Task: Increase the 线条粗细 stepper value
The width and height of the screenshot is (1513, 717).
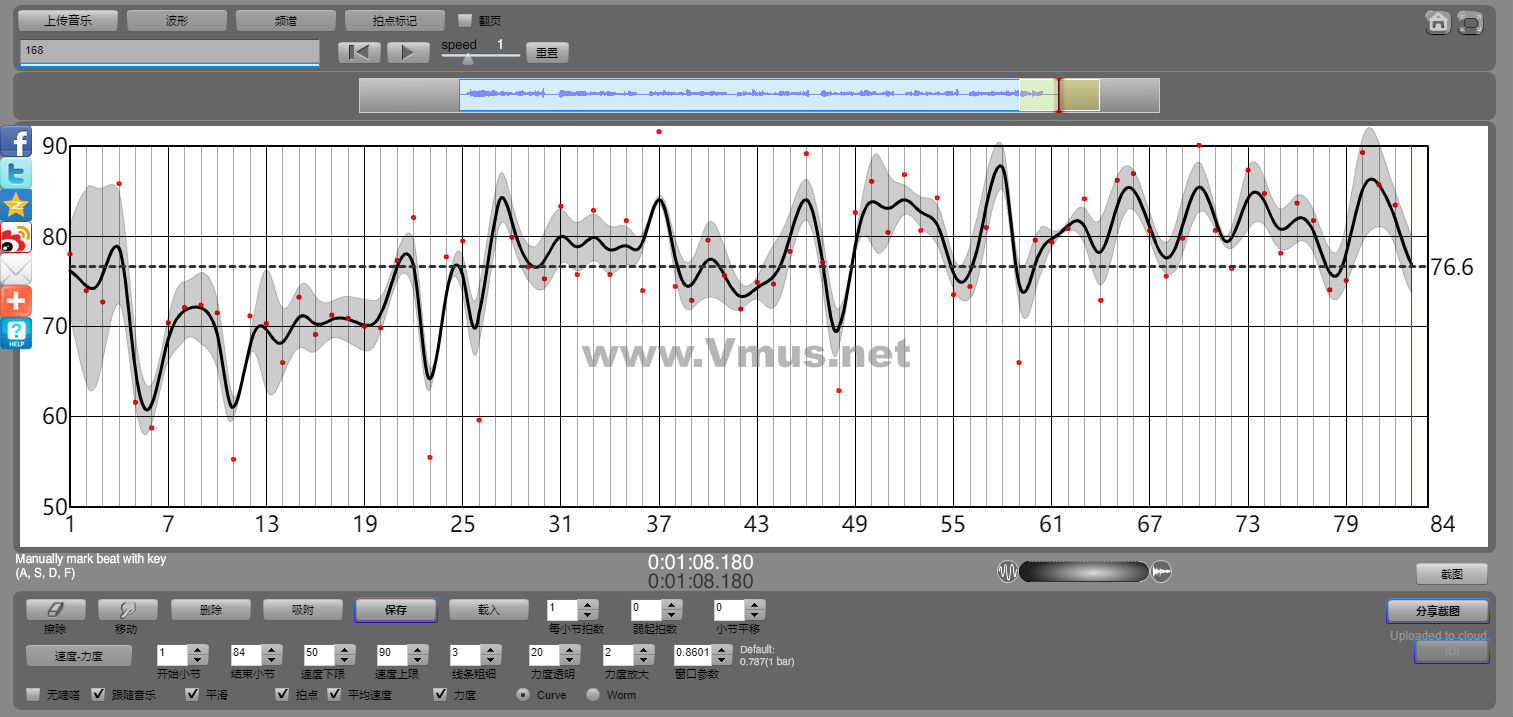Action: (x=492, y=650)
